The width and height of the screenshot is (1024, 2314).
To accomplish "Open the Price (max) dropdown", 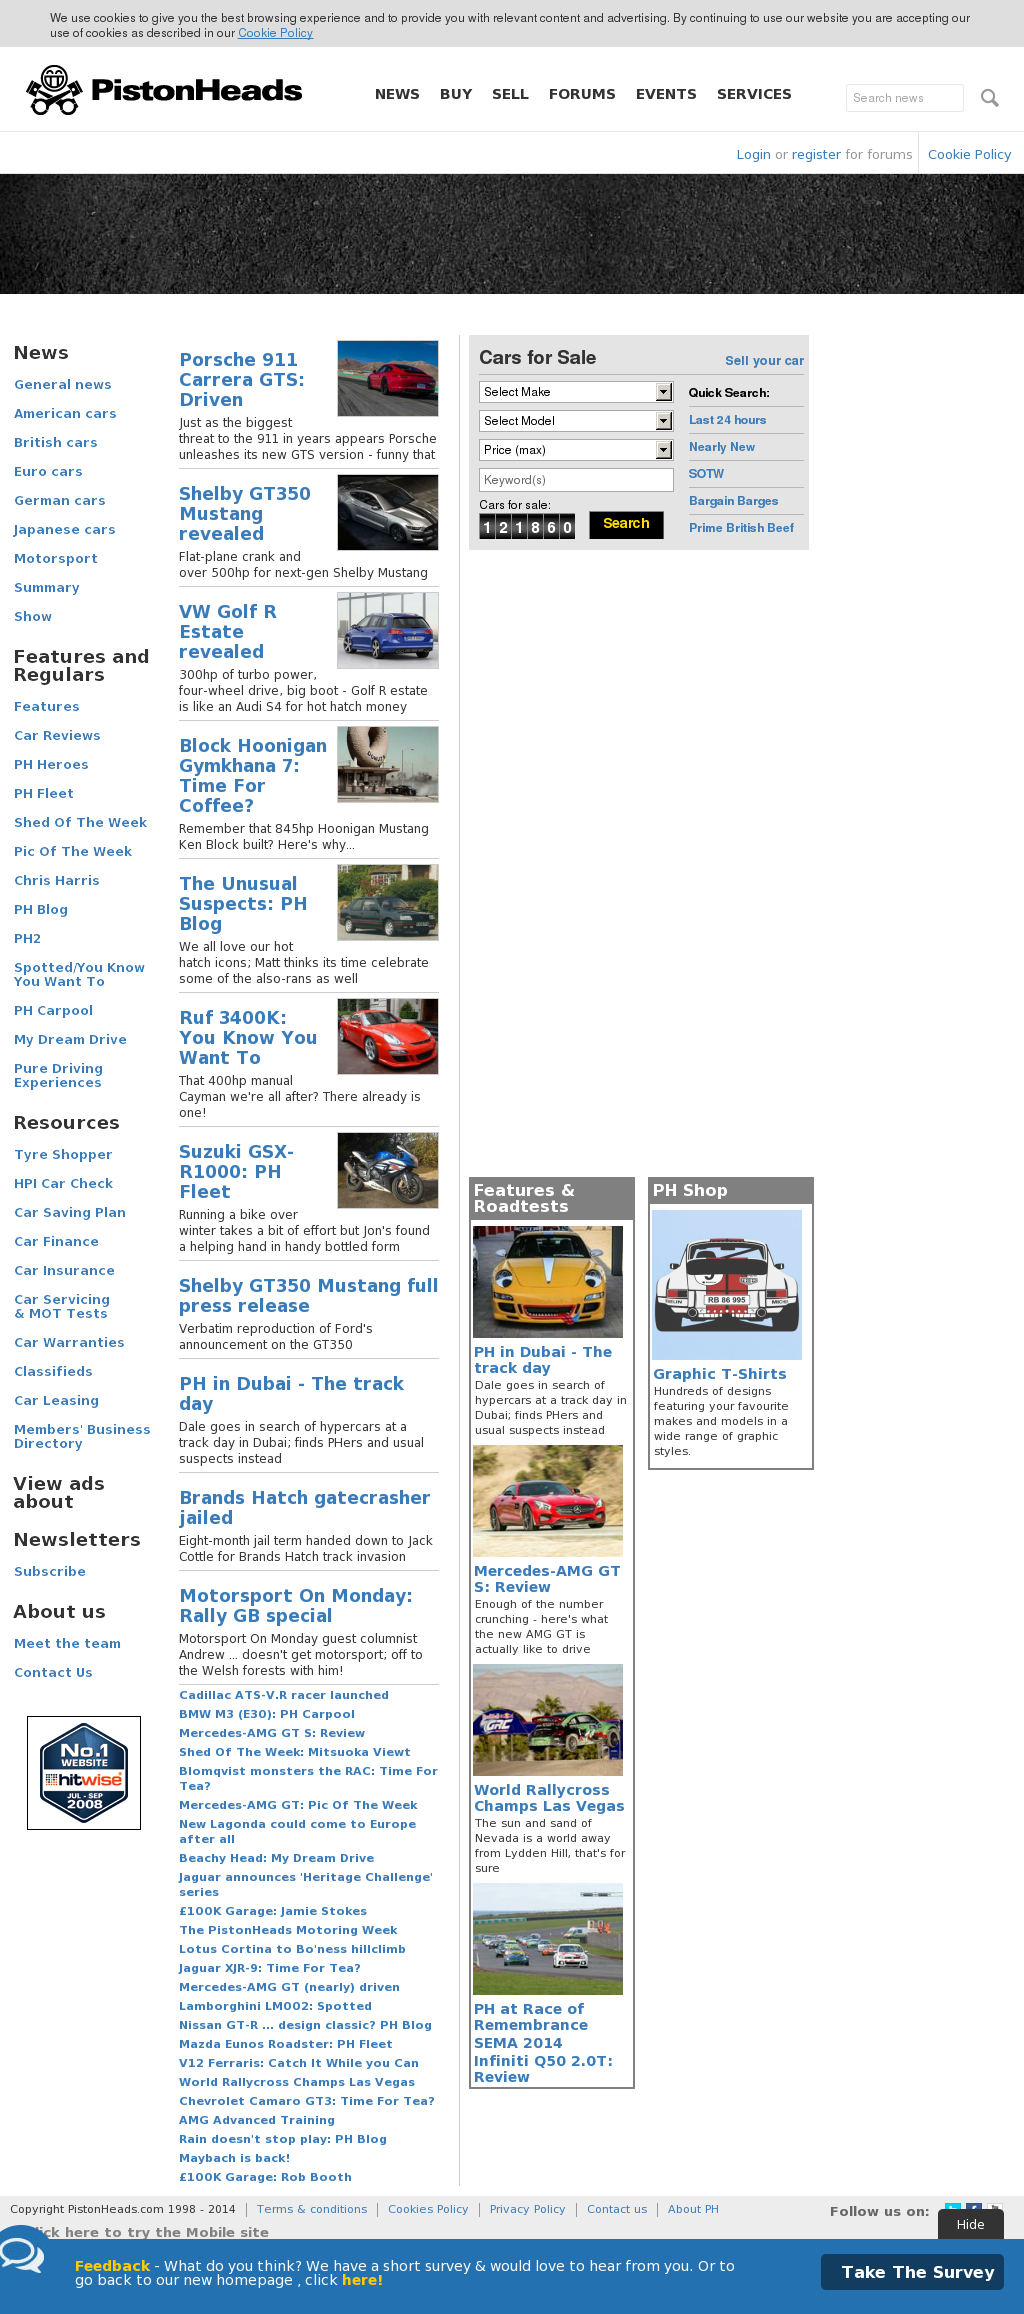I will point(576,450).
